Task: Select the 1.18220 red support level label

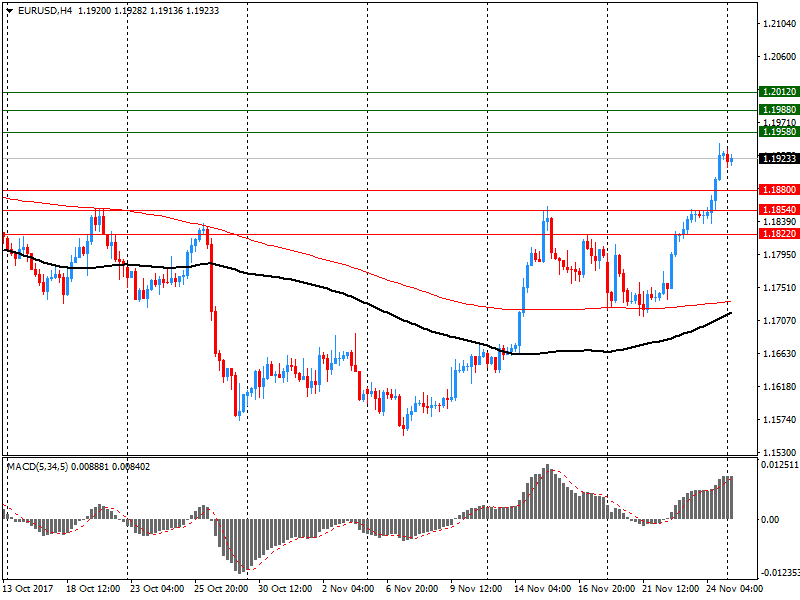Action: (779, 234)
